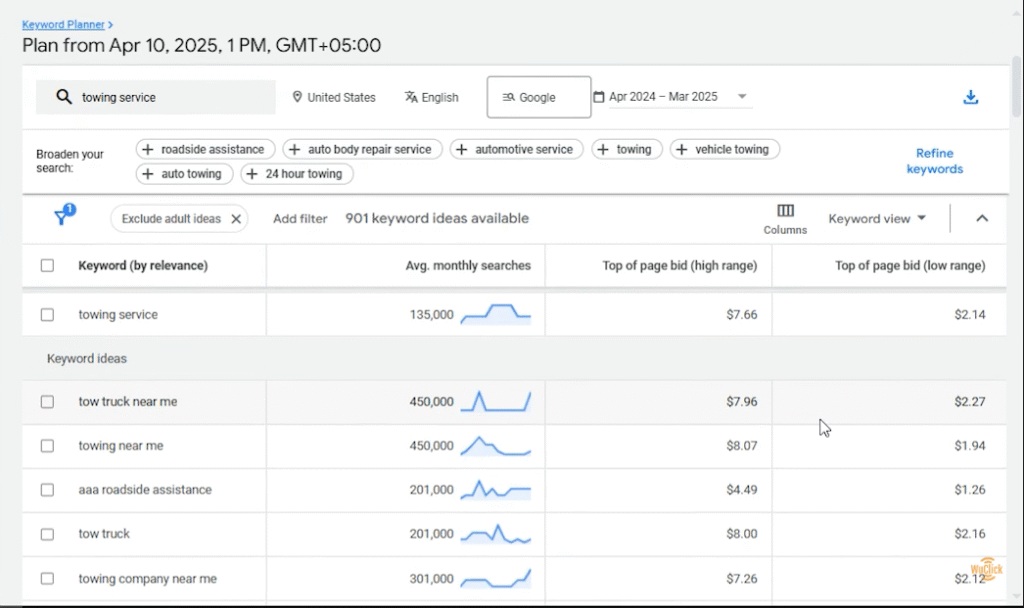Open the Keyword view dropdown
This screenshot has height=608, width=1024.
(877, 219)
